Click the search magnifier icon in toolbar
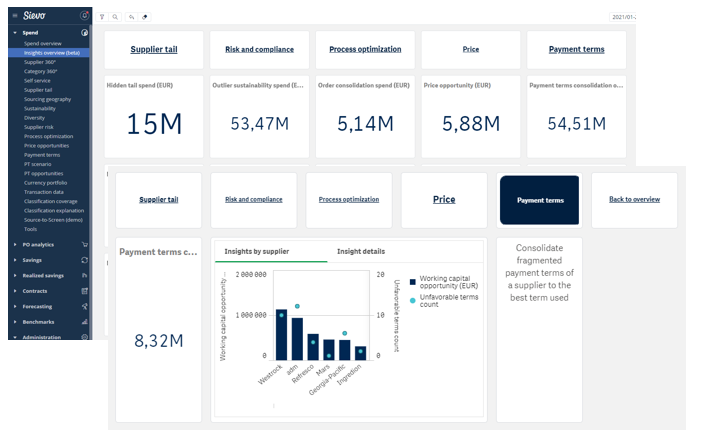Image resolution: width=702 pixels, height=430 pixels. coord(115,17)
